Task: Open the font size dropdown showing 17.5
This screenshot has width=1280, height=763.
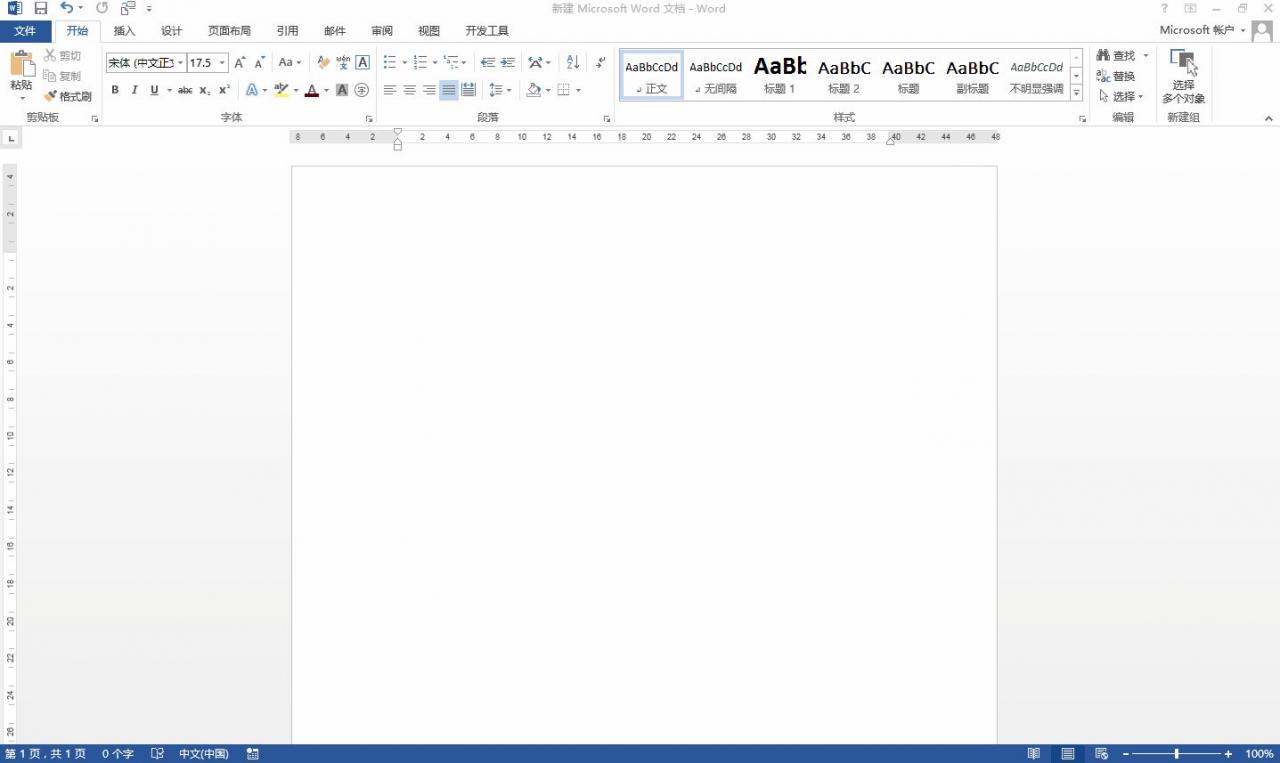Action: point(223,63)
